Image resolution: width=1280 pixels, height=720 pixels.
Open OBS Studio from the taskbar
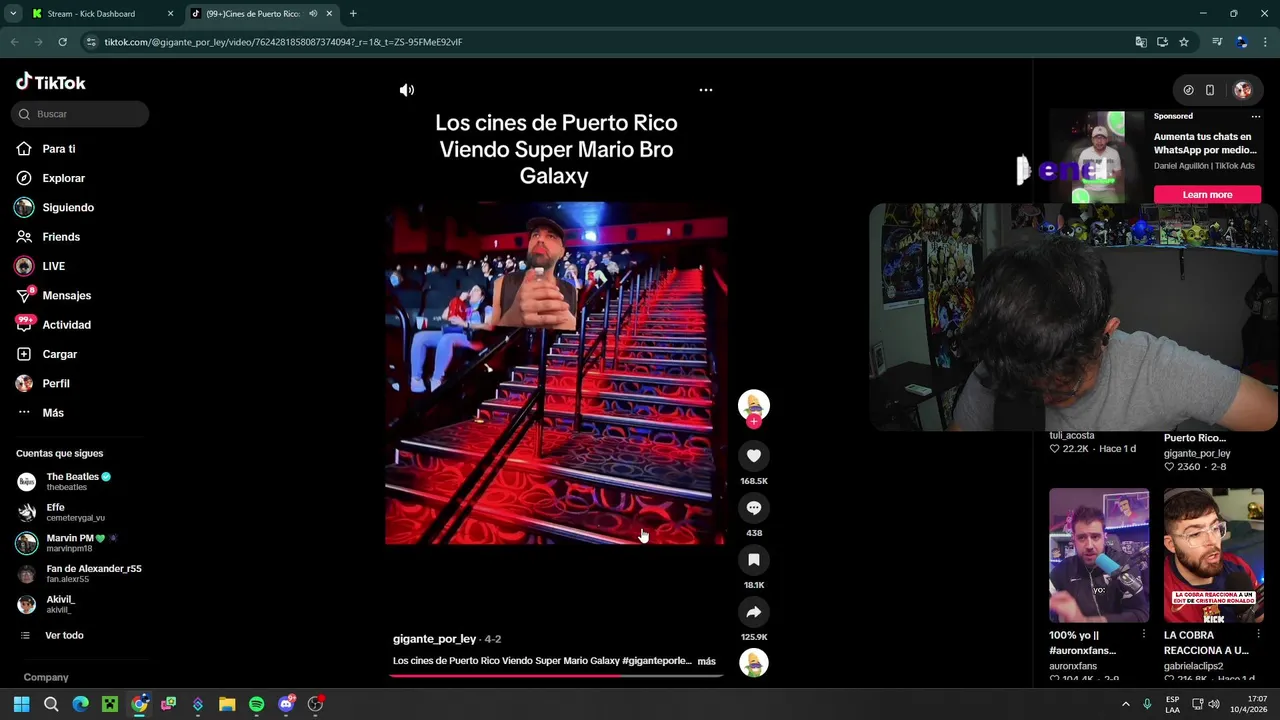pyautogui.click(x=316, y=704)
